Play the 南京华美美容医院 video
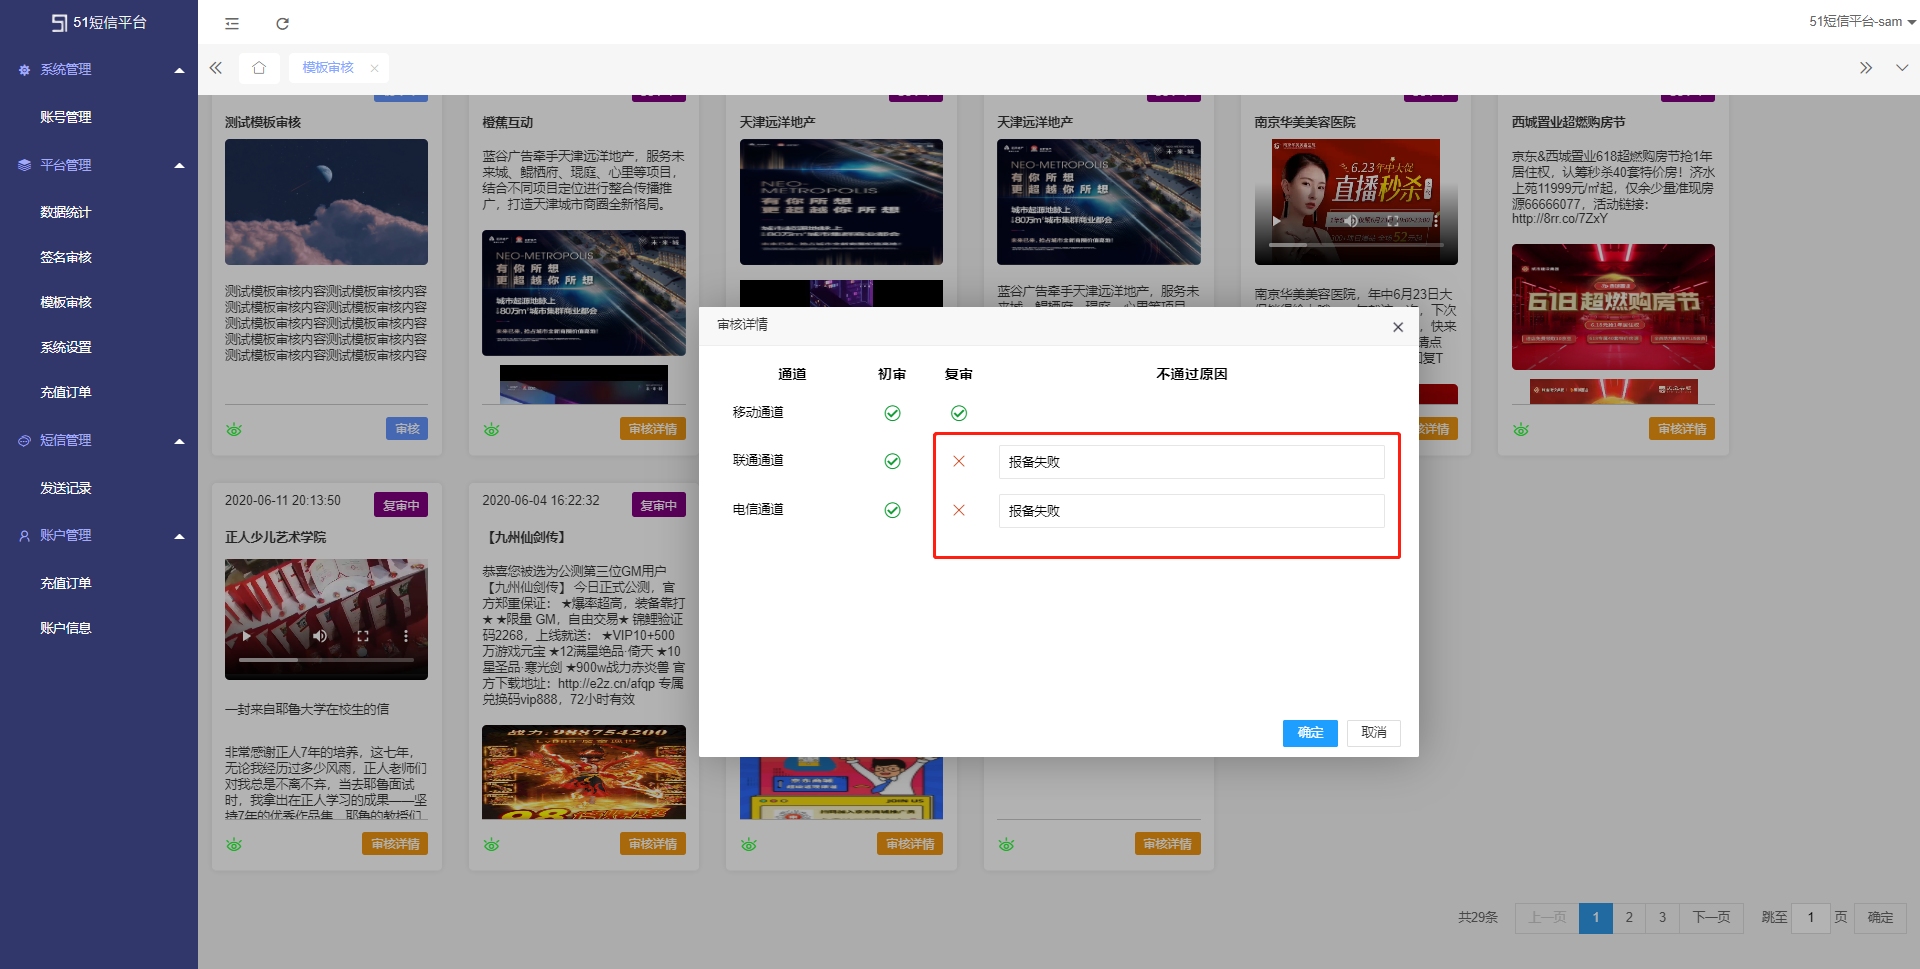 click(x=1276, y=221)
